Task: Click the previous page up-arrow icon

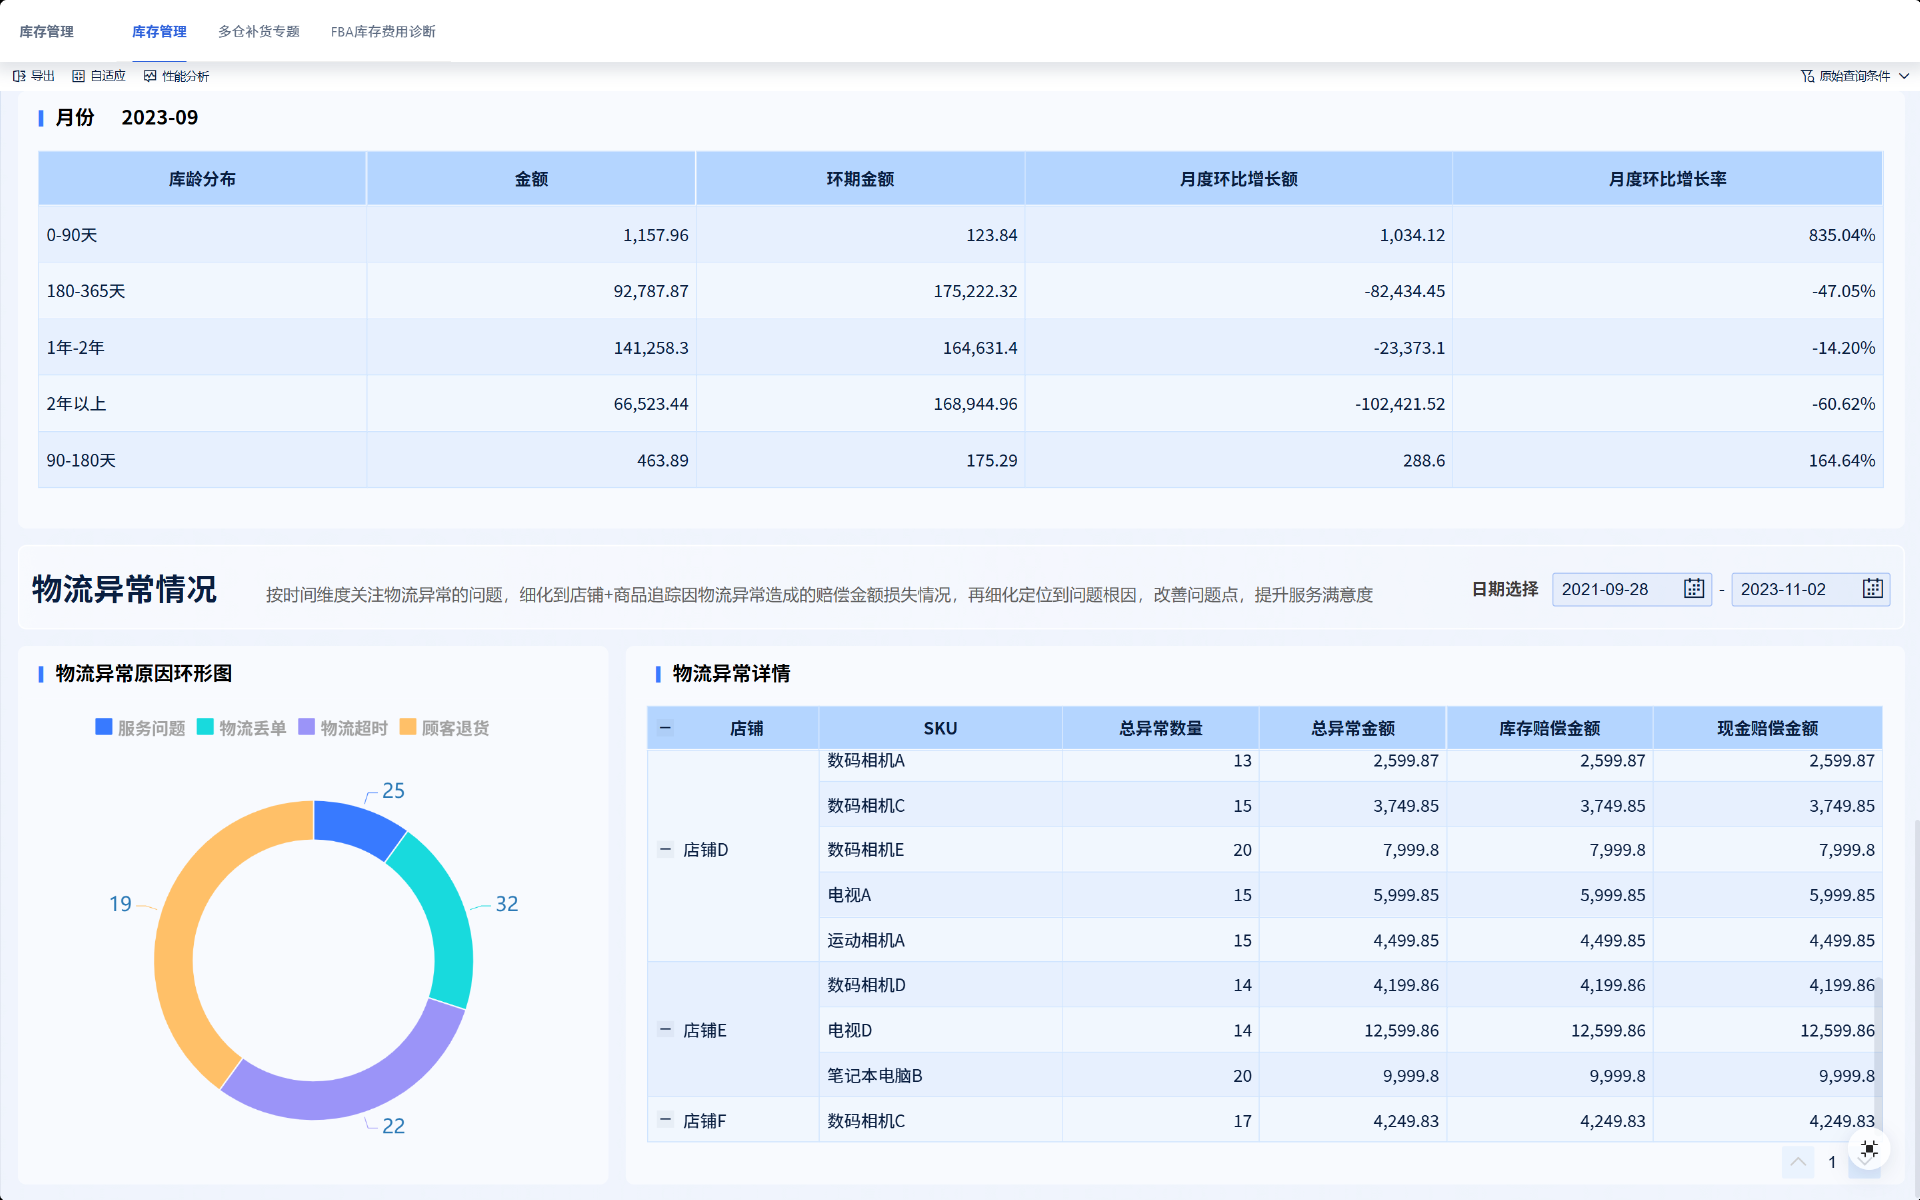Action: tap(1797, 1162)
